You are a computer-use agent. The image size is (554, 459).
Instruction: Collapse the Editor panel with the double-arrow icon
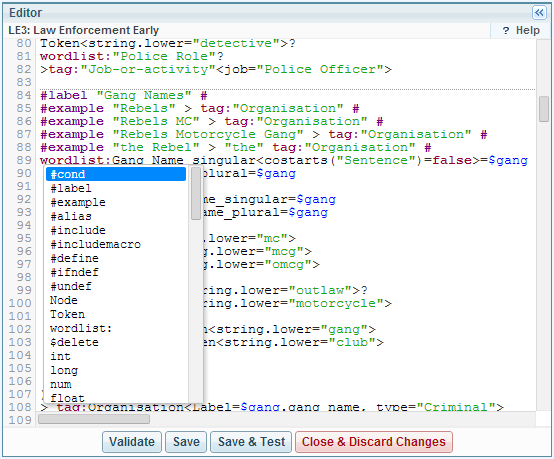pyautogui.click(x=539, y=13)
